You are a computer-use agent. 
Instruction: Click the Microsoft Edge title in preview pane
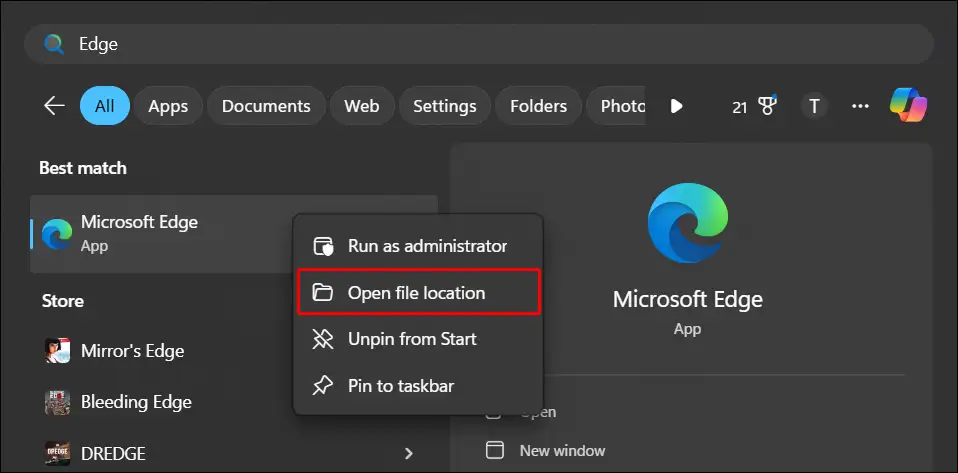pyautogui.click(x=688, y=299)
